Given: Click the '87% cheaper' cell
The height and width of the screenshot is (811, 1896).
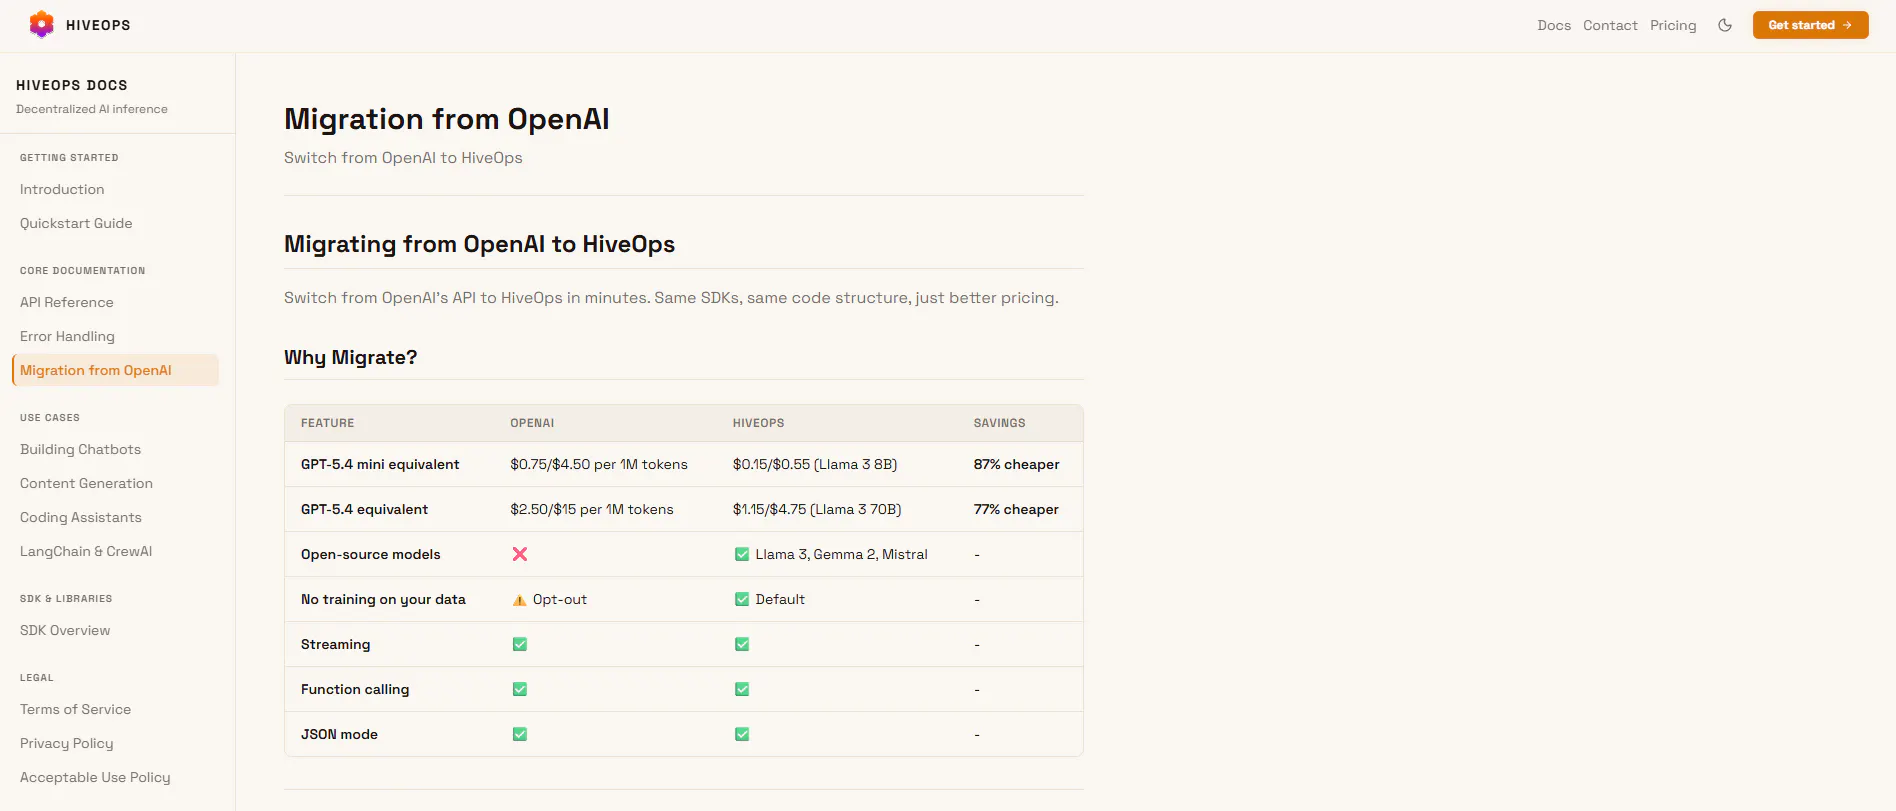Looking at the screenshot, I should coord(1016,464).
